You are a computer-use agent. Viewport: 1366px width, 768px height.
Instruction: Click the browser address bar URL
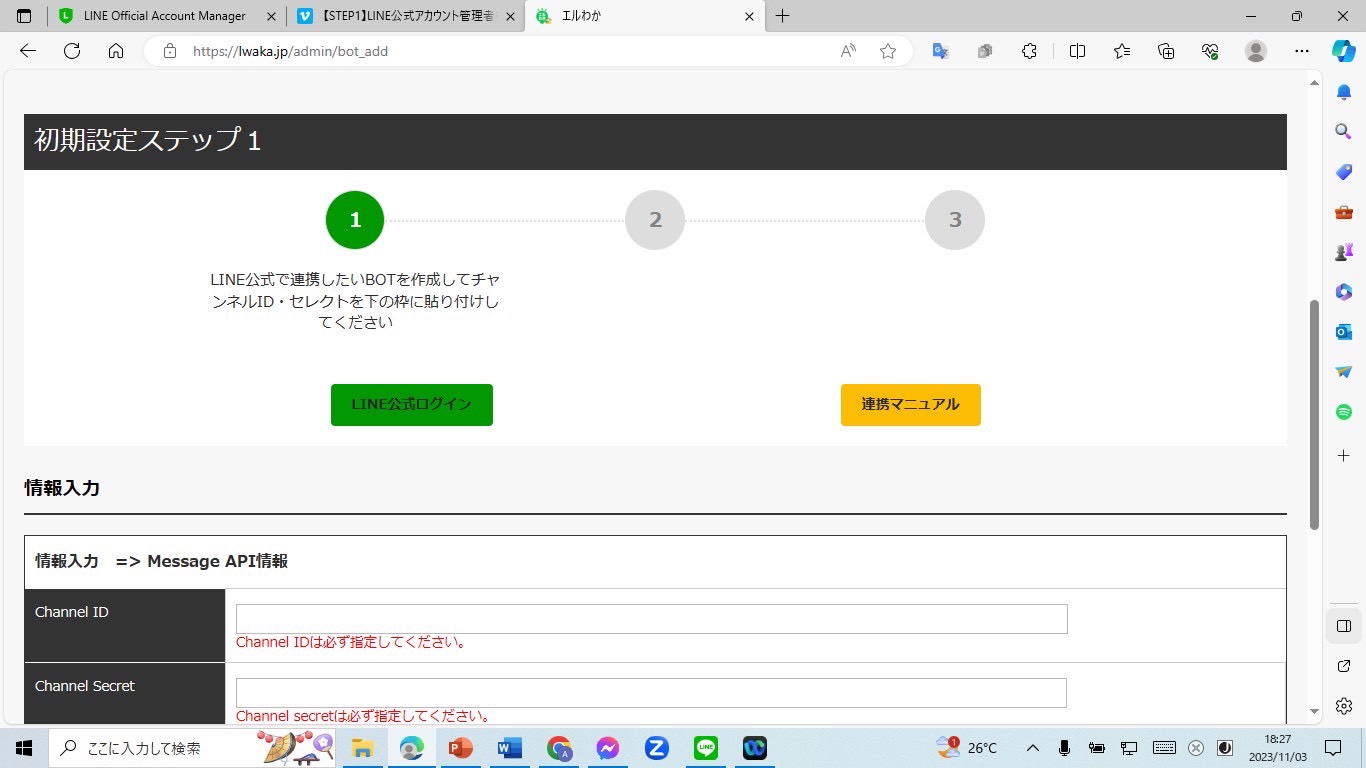[x=290, y=51]
